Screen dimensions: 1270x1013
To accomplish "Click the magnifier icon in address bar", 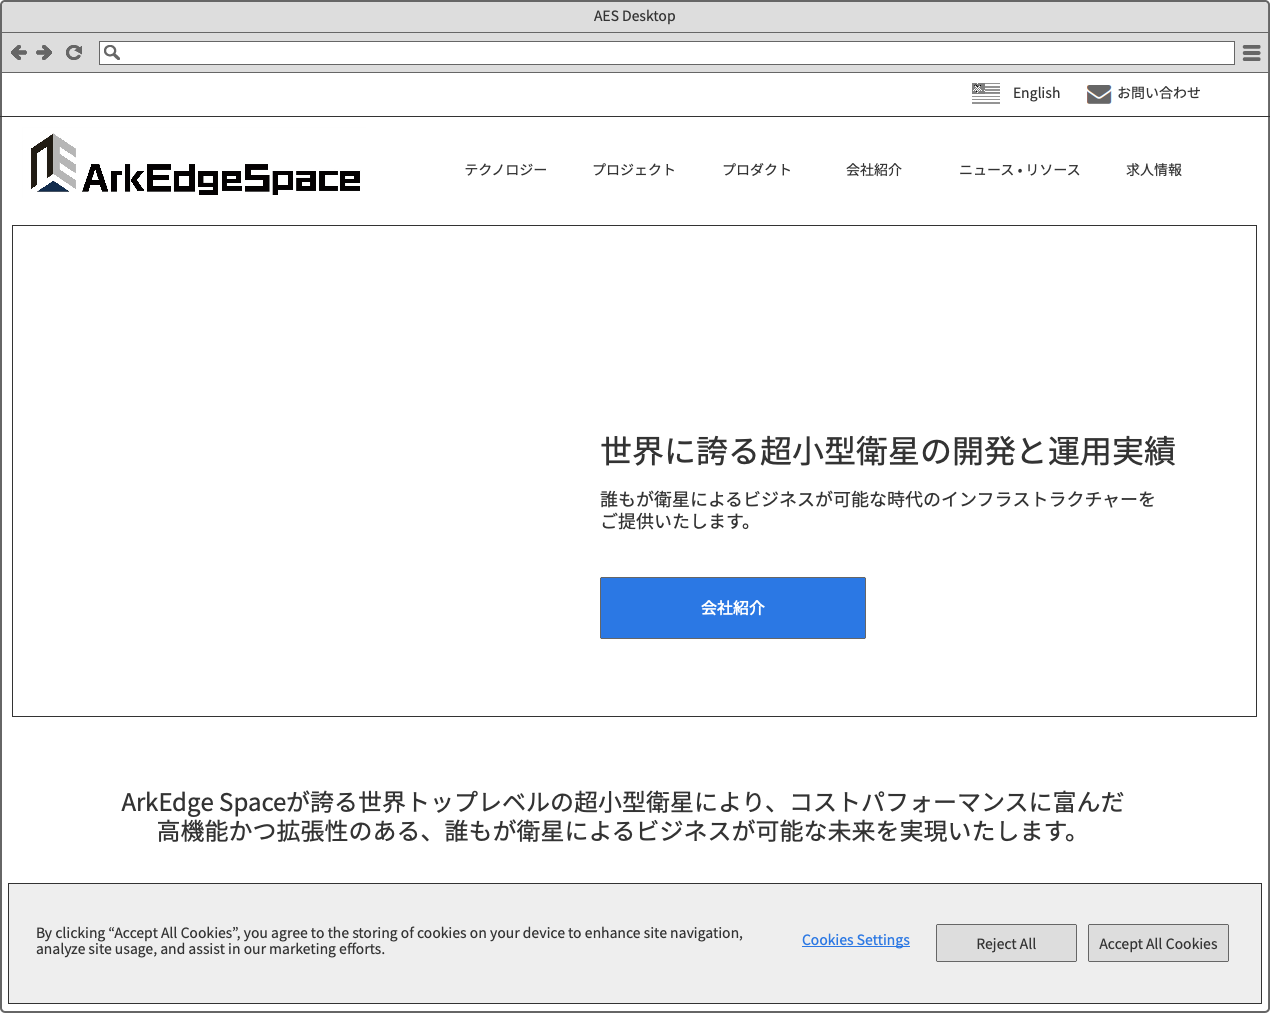I will coord(112,53).
